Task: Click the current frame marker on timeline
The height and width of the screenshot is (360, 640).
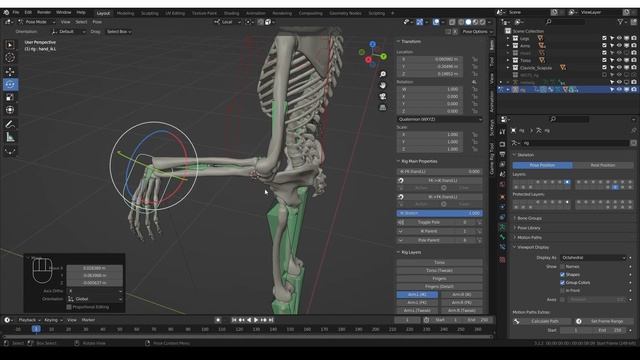Action: (36, 329)
